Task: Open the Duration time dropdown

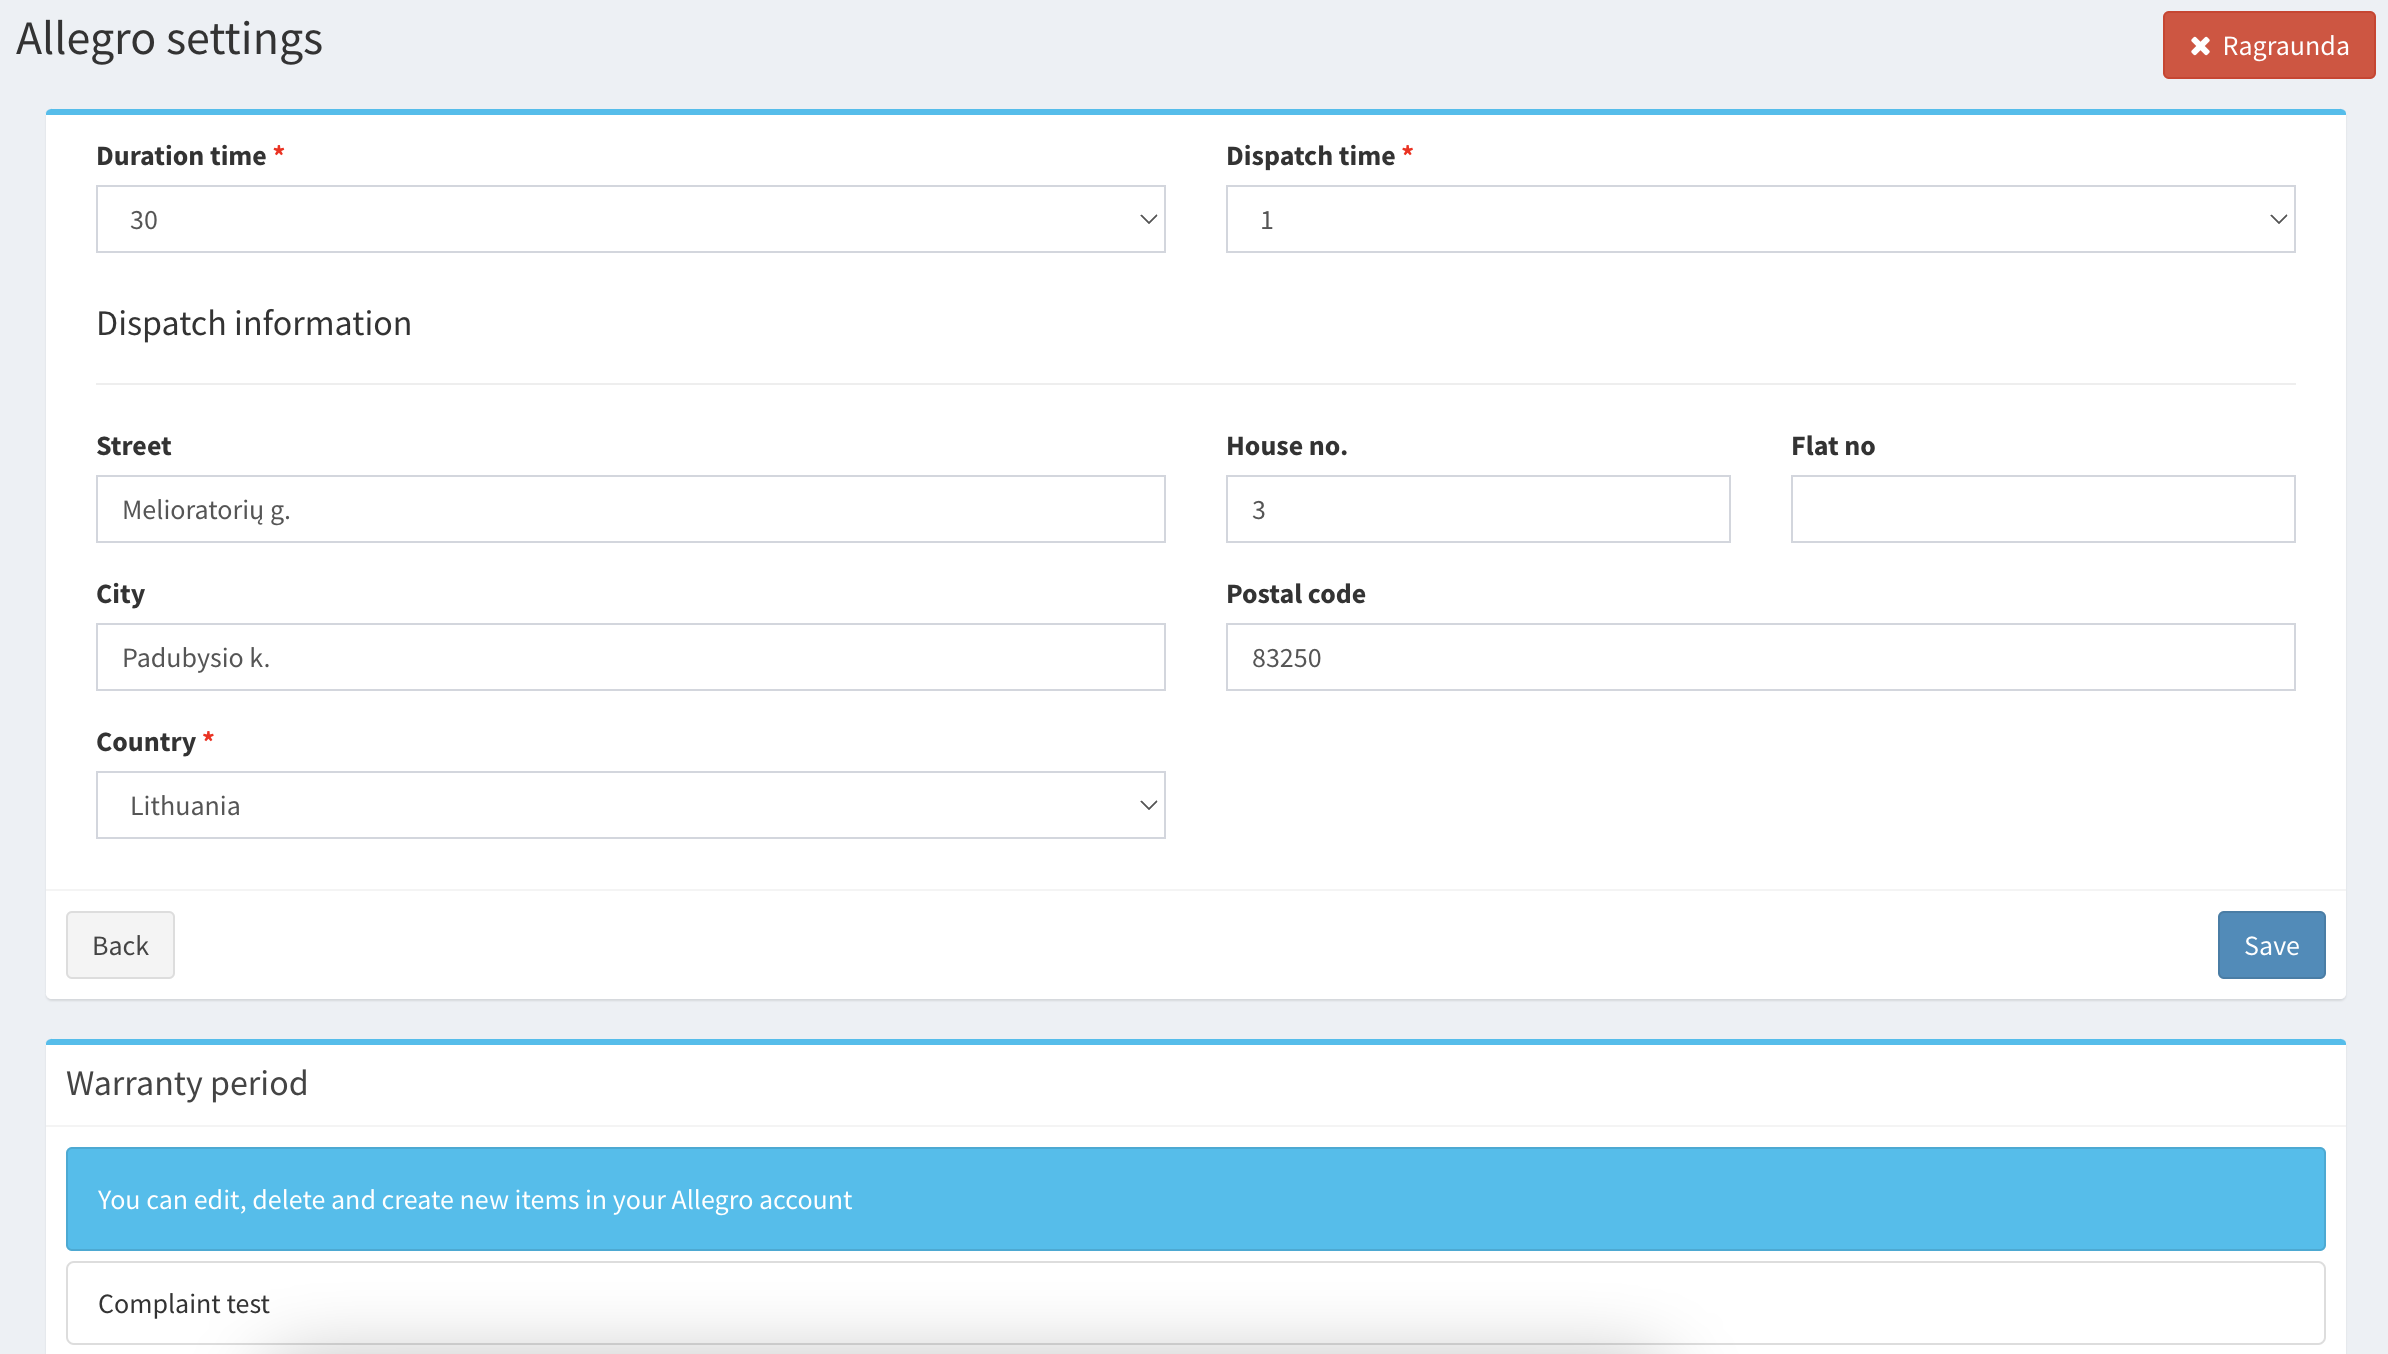Action: pos(631,219)
